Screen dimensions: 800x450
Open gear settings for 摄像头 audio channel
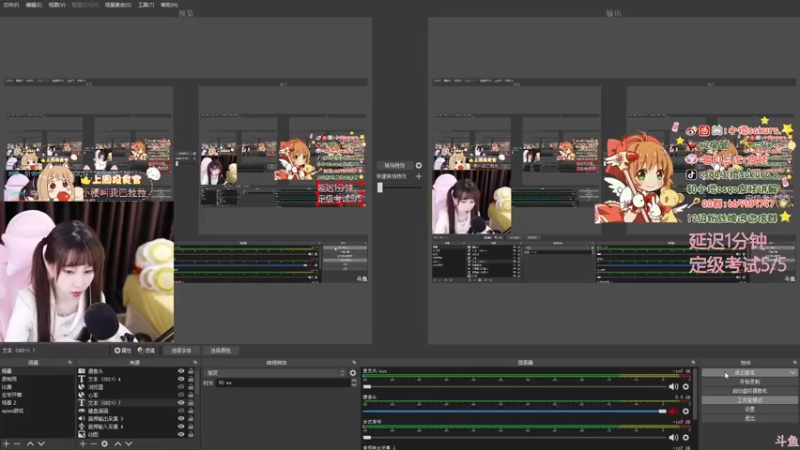click(x=686, y=411)
